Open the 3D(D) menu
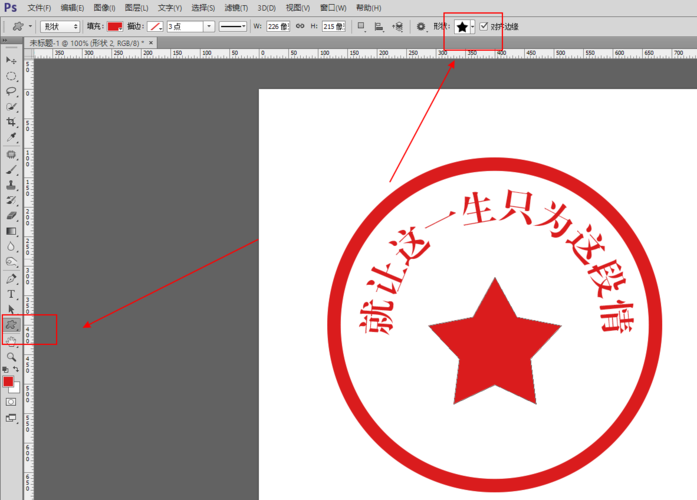The height and width of the screenshot is (500, 697). pyautogui.click(x=267, y=8)
